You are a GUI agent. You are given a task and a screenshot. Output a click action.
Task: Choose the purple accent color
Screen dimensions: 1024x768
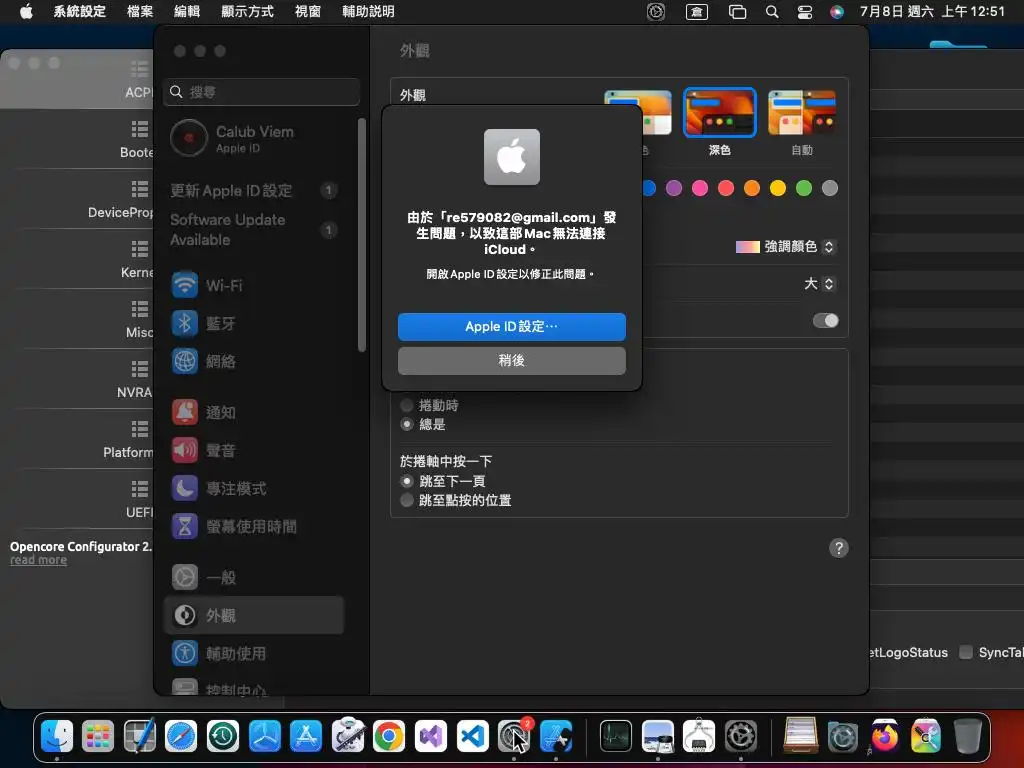click(674, 188)
